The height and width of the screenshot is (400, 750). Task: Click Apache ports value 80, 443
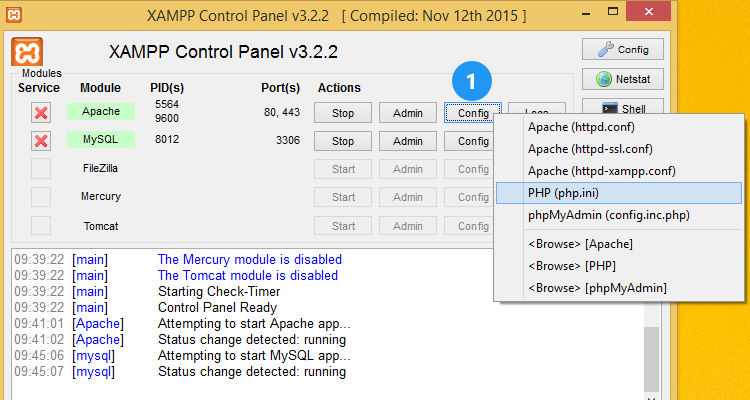(x=282, y=112)
